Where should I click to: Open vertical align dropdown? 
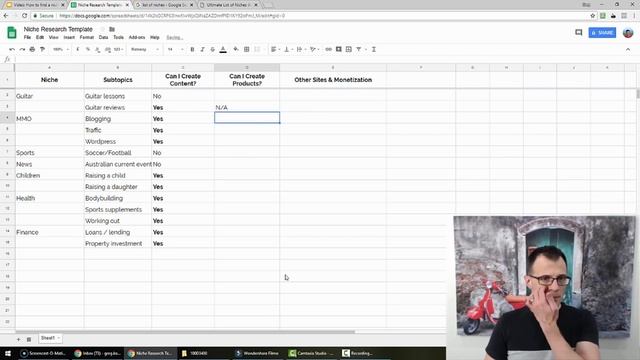tap(288, 49)
